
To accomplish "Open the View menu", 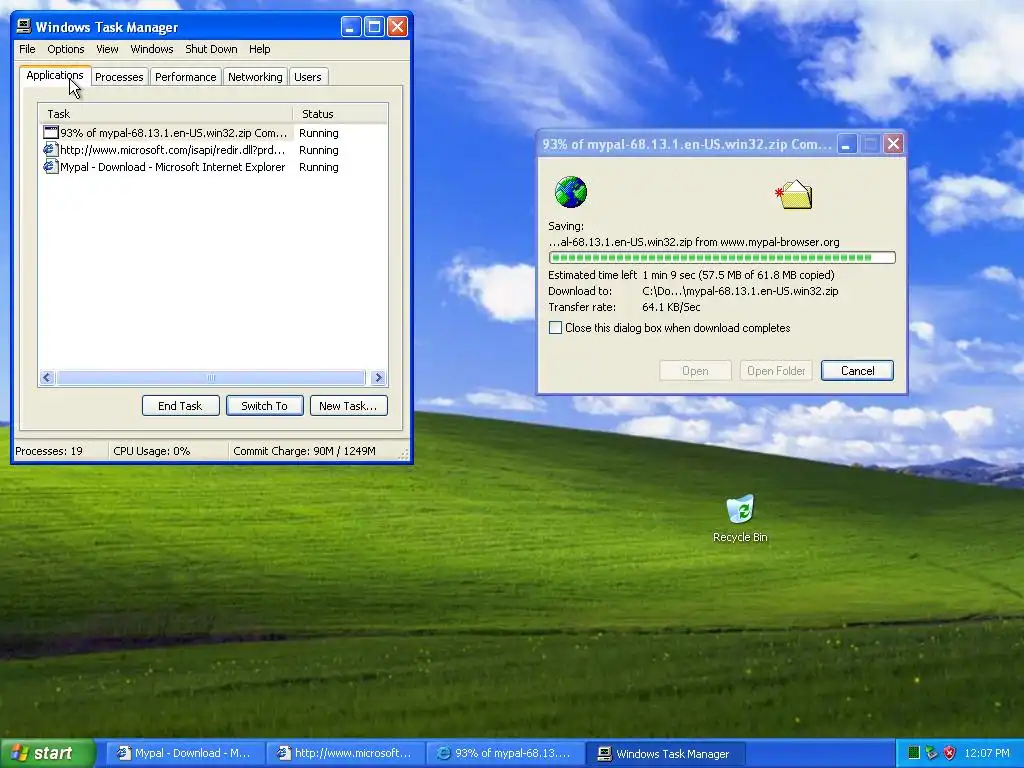I will point(107,49).
